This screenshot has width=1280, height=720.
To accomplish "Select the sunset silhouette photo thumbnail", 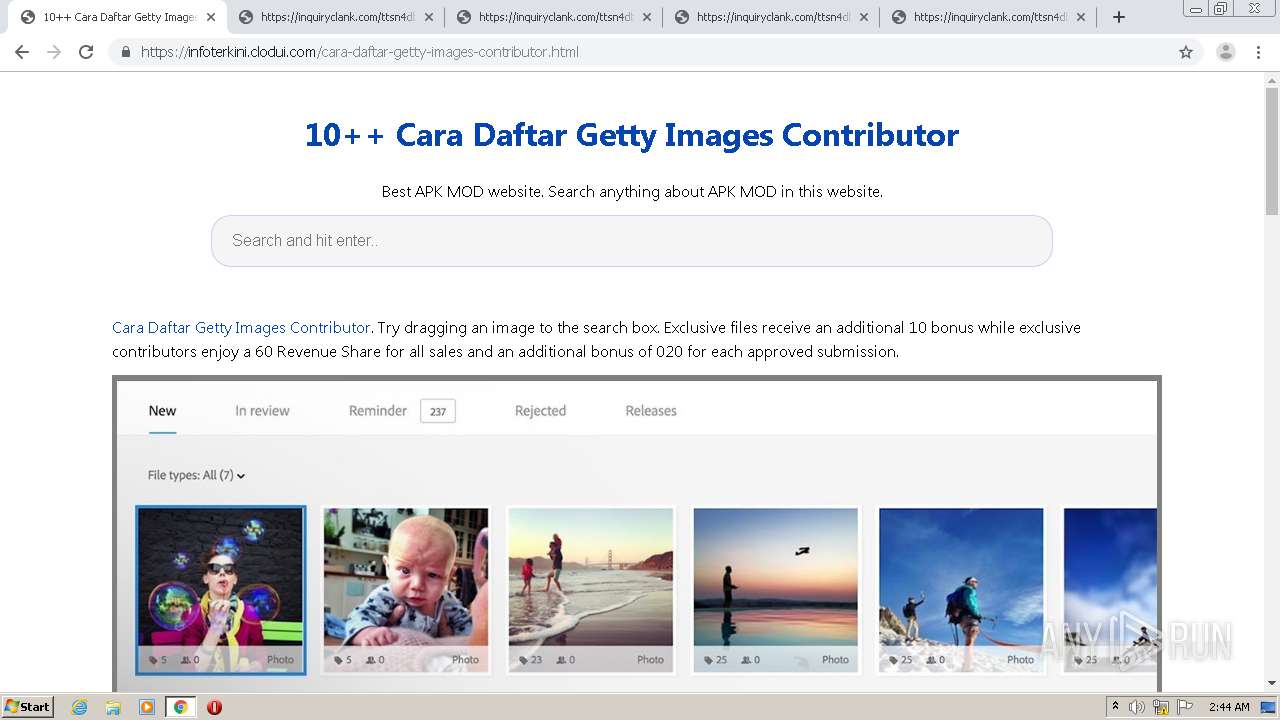I will (776, 590).
